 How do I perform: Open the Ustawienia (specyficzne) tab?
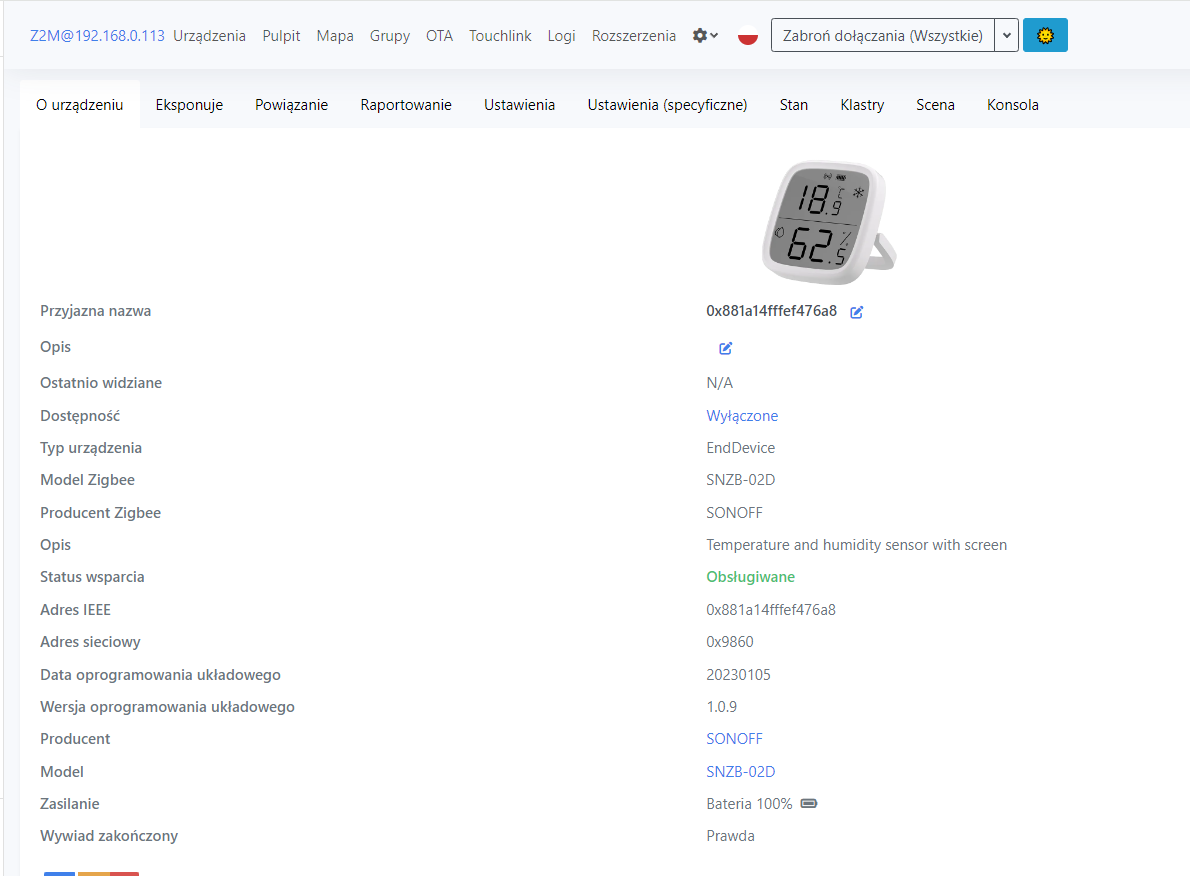667,105
